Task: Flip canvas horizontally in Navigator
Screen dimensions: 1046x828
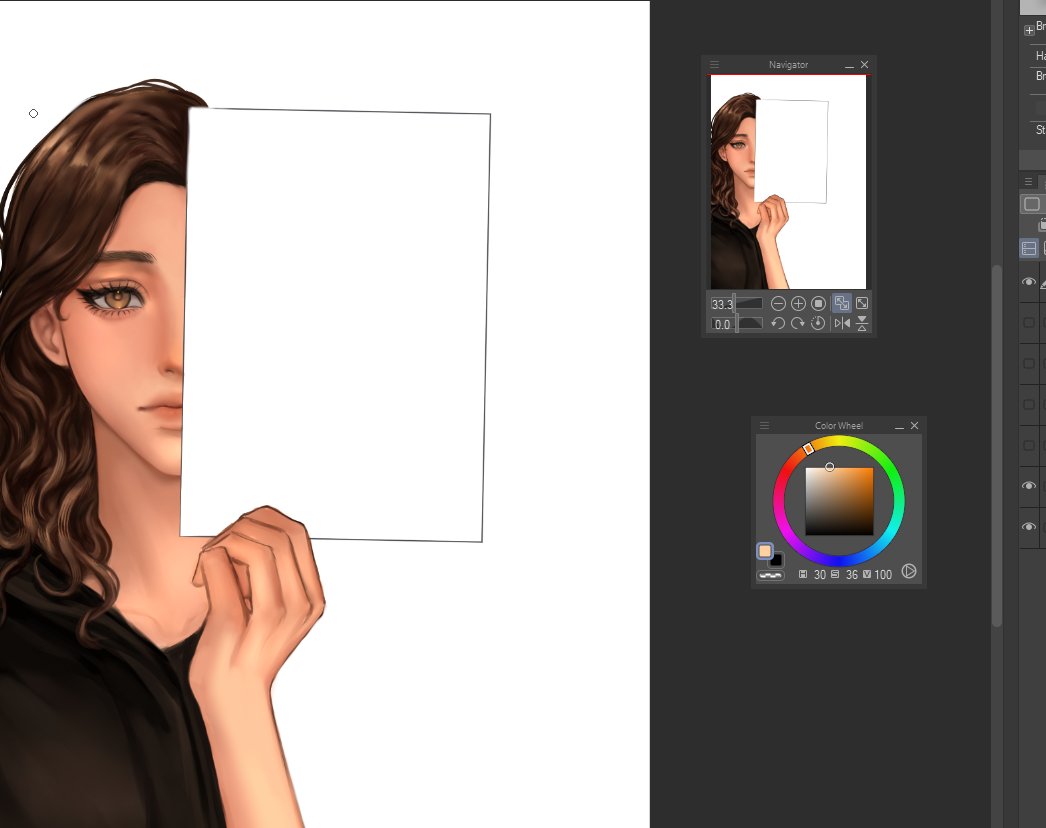Action: pyautogui.click(x=842, y=324)
